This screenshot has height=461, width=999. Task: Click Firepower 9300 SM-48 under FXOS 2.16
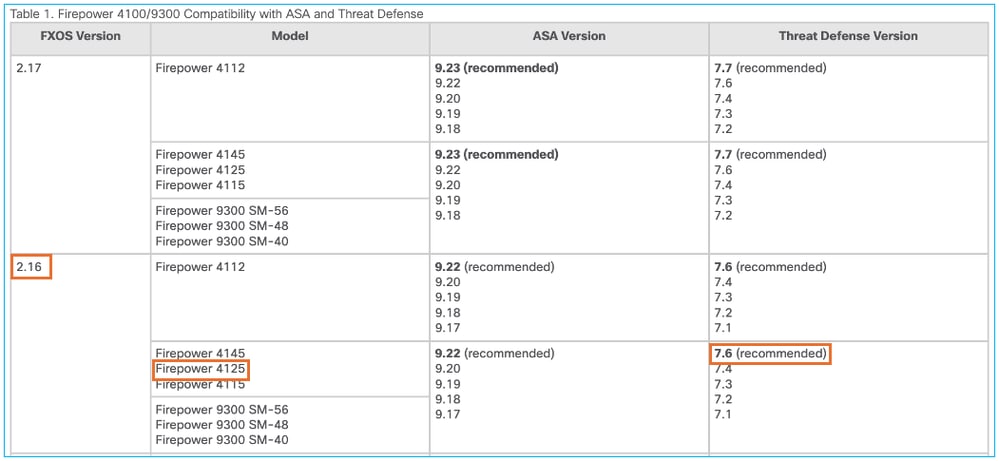(x=222, y=425)
